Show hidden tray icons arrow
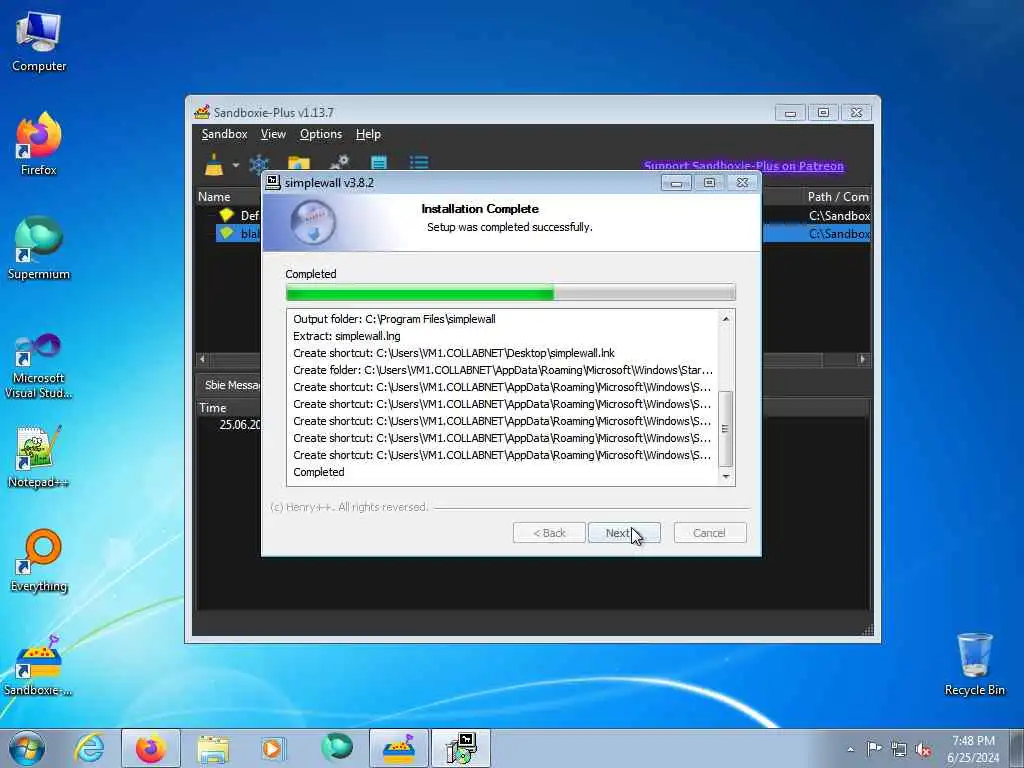 tap(850, 749)
